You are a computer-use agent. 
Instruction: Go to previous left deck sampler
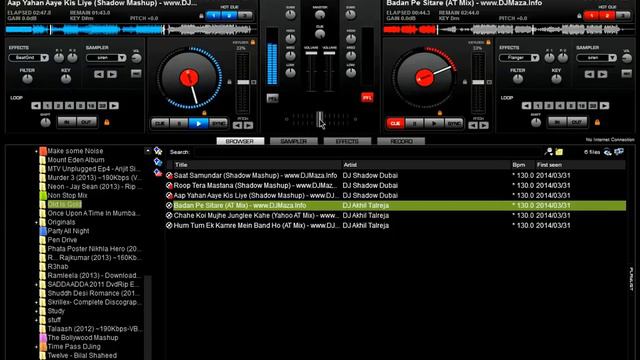pyautogui.click(x=99, y=74)
